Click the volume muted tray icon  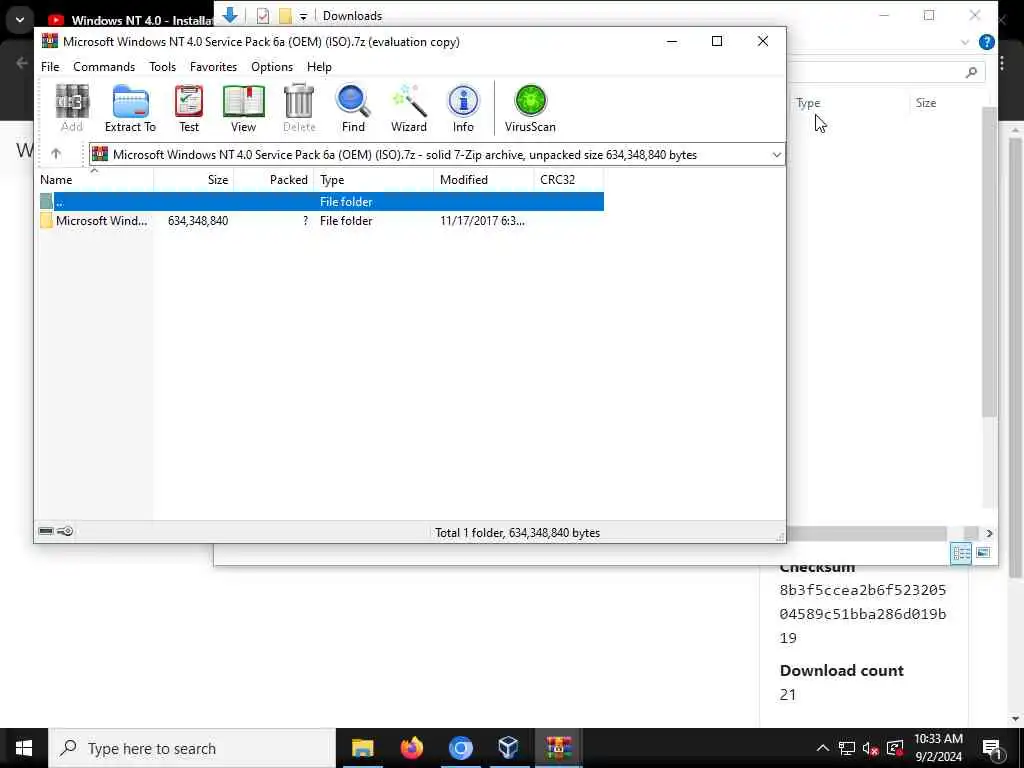click(870, 748)
